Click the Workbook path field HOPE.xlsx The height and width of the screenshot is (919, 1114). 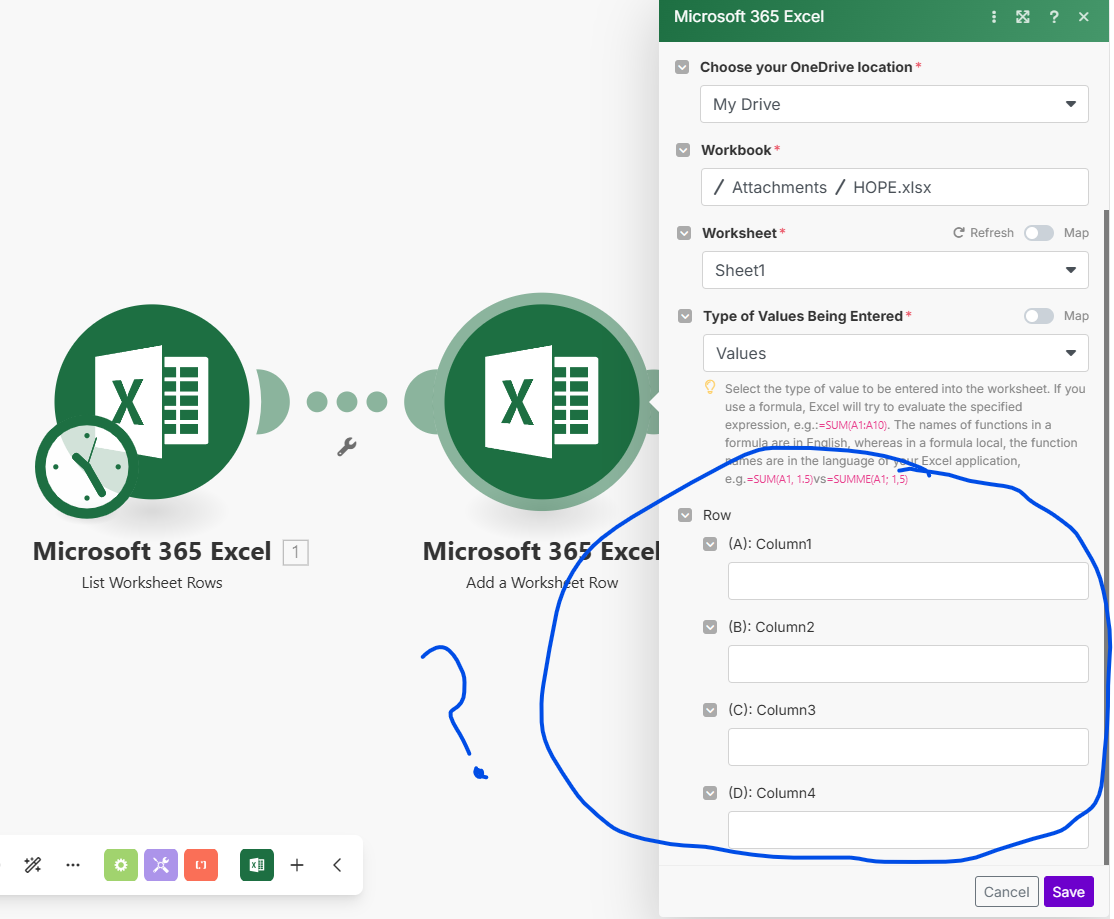click(x=894, y=187)
